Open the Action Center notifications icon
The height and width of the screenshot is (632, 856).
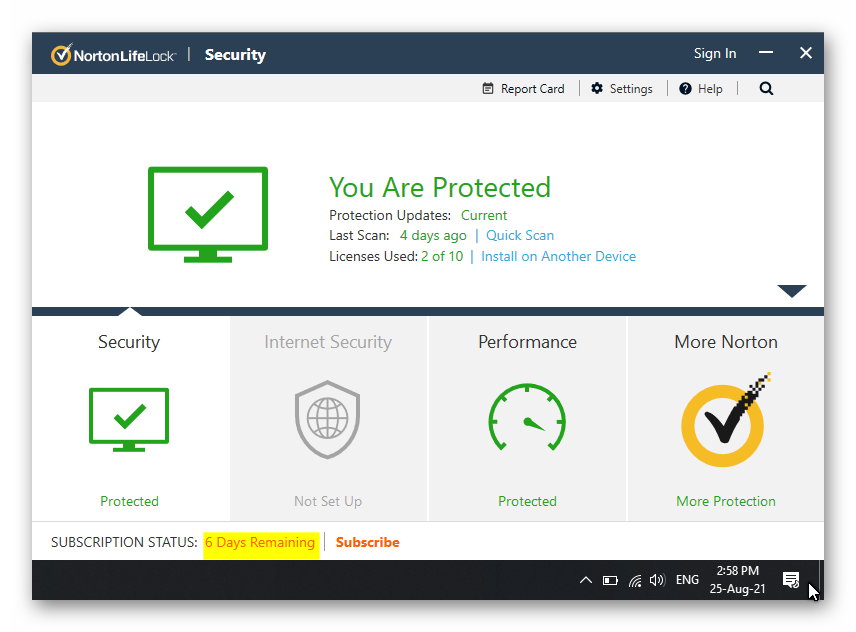click(790, 580)
